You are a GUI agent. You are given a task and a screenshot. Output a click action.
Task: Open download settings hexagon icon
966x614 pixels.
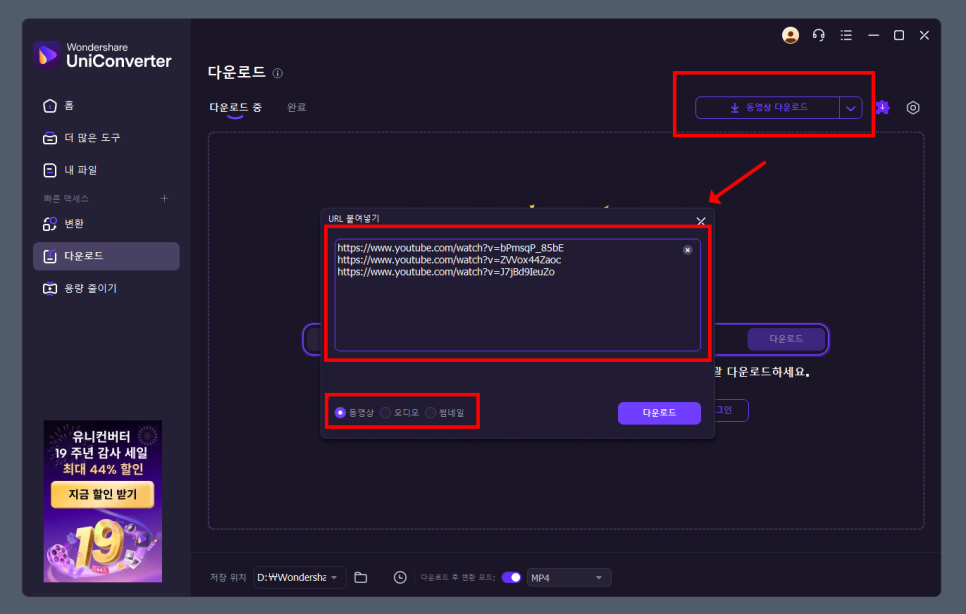click(912, 108)
